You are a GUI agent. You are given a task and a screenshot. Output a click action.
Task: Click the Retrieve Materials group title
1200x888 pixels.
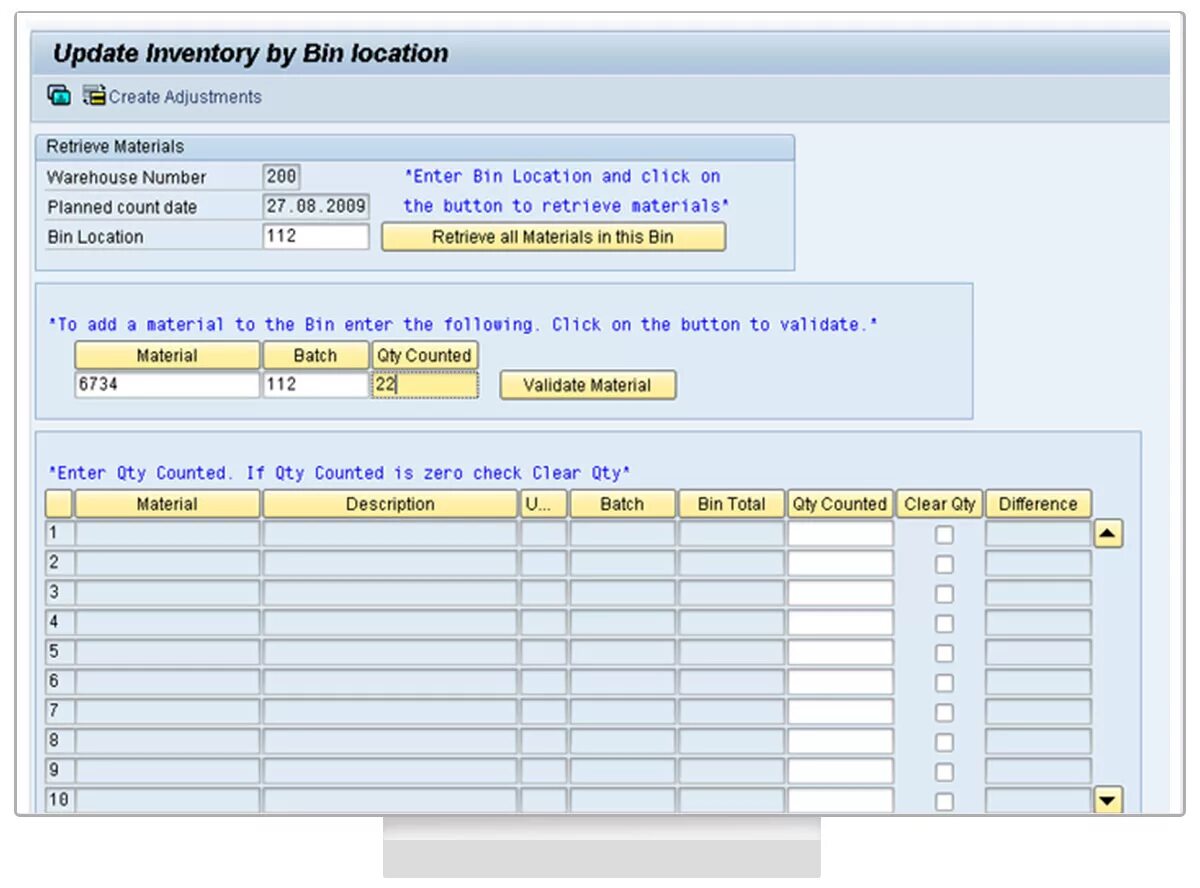116,147
